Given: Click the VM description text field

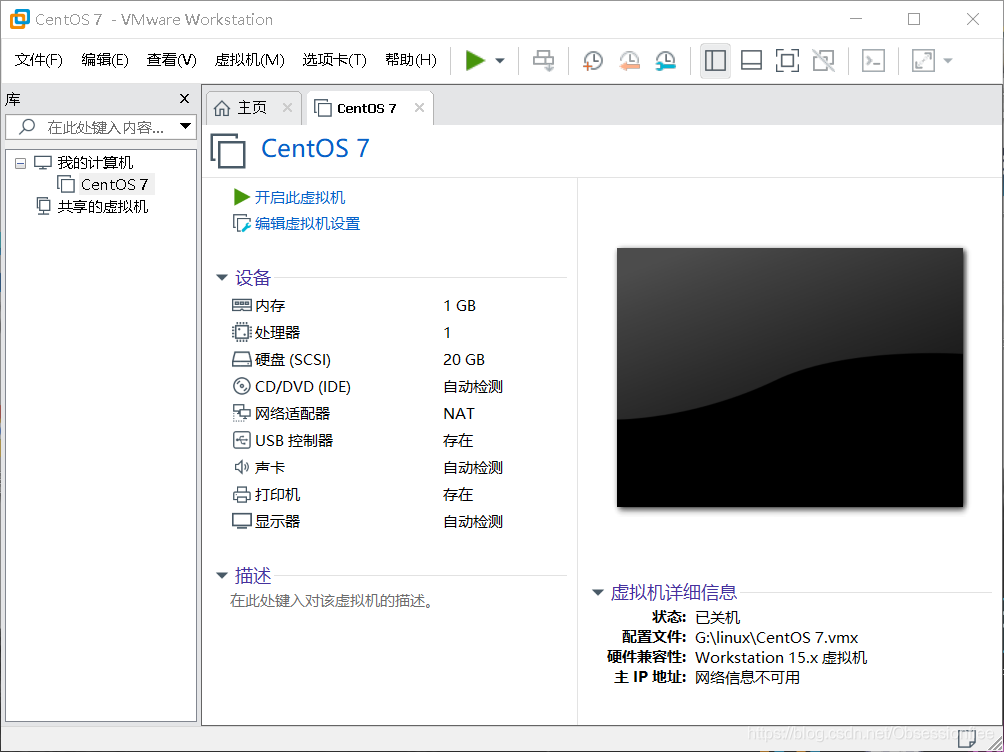Looking at the screenshot, I should tap(332, 601).
